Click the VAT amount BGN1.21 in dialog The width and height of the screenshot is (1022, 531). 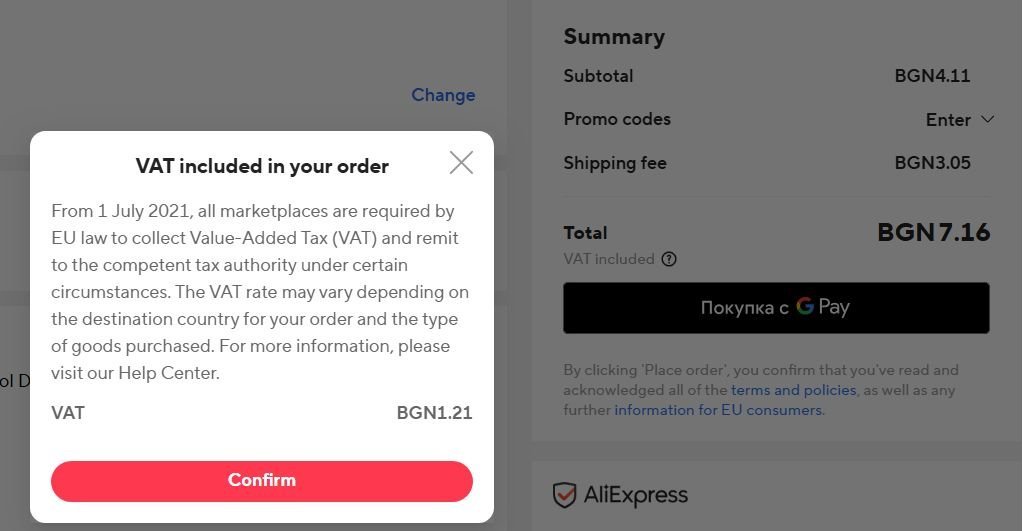pos(434,413)
